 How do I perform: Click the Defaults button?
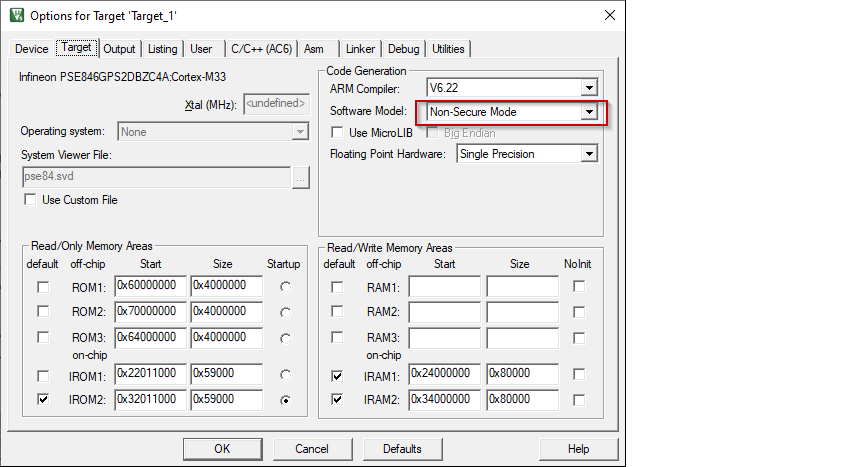coord(402,449)
